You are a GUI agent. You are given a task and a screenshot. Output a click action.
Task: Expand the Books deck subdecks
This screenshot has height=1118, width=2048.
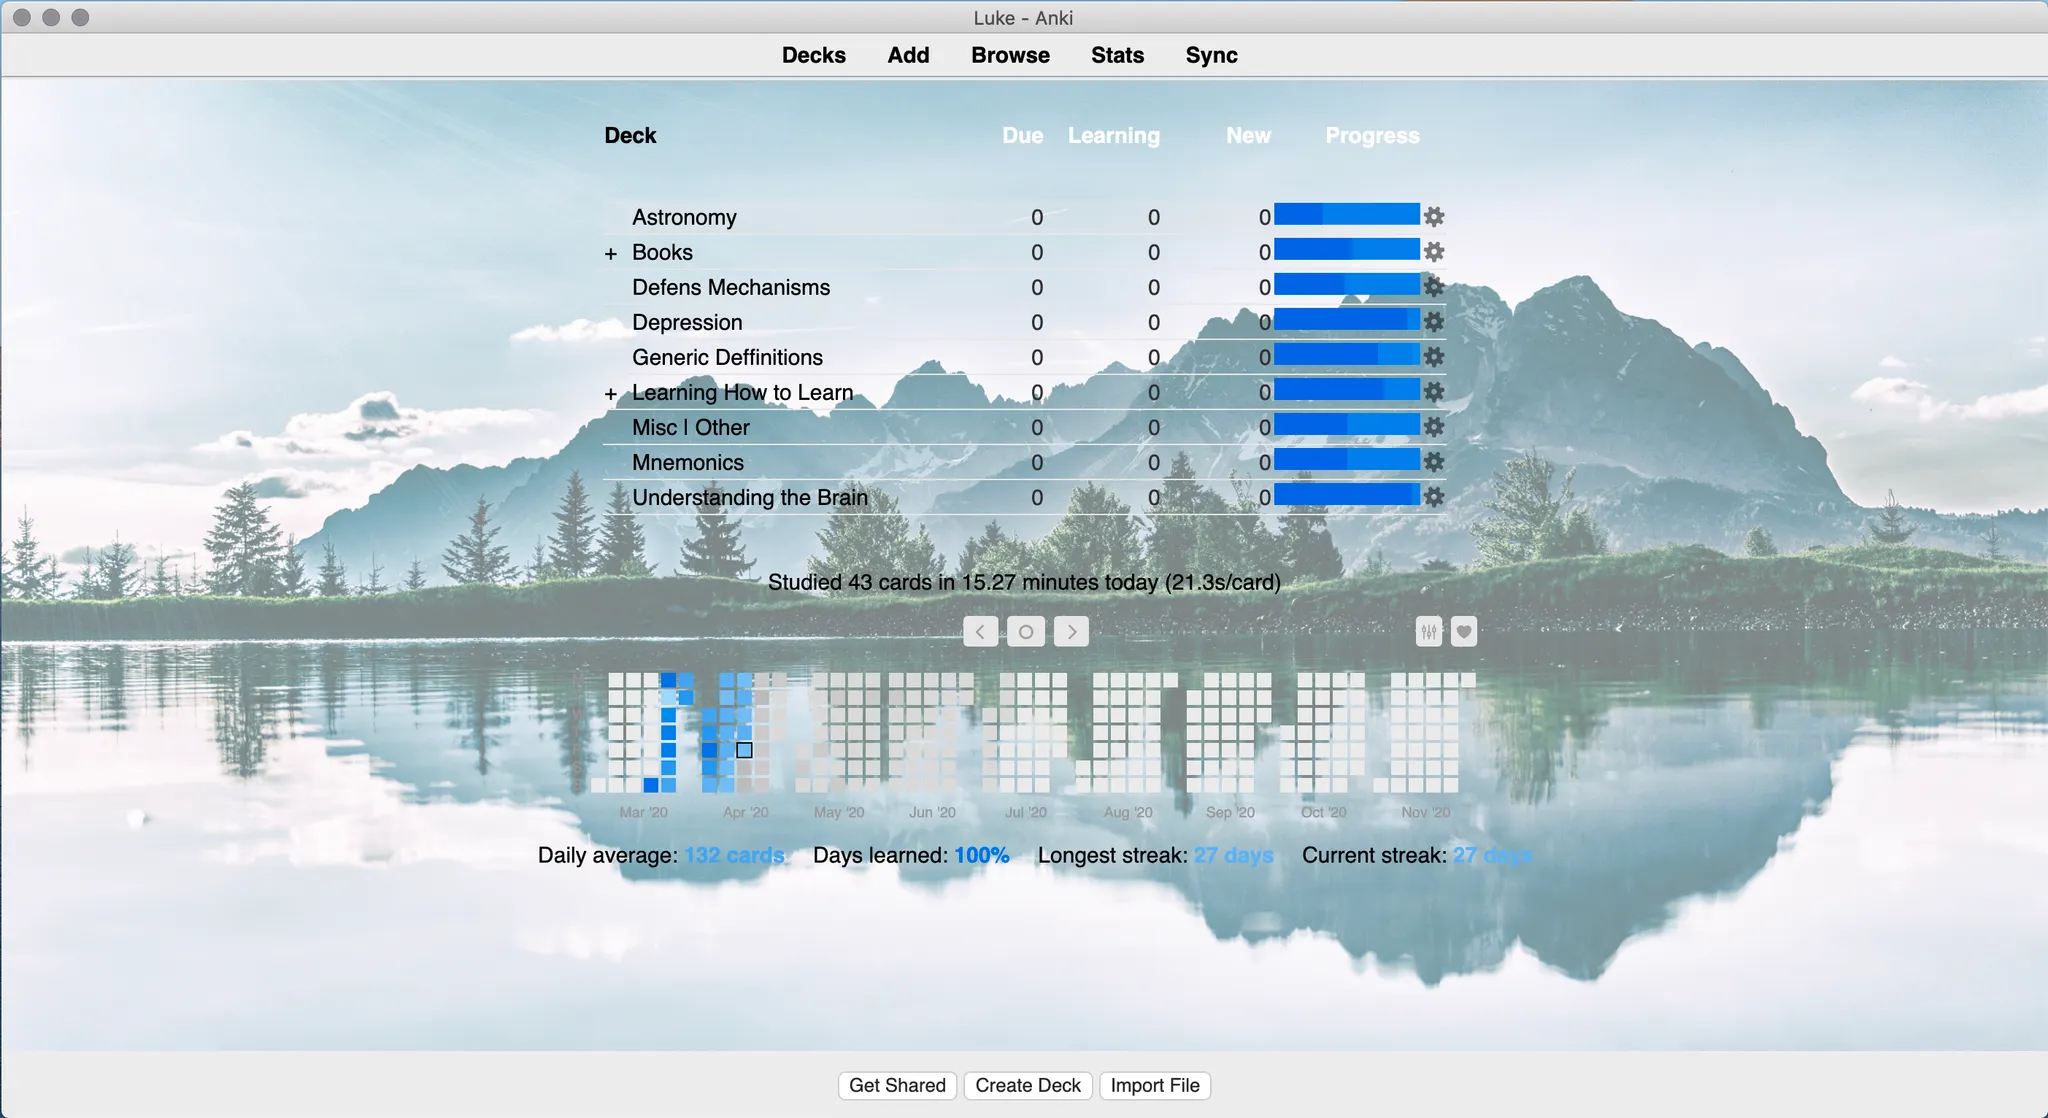click(611, 253)
